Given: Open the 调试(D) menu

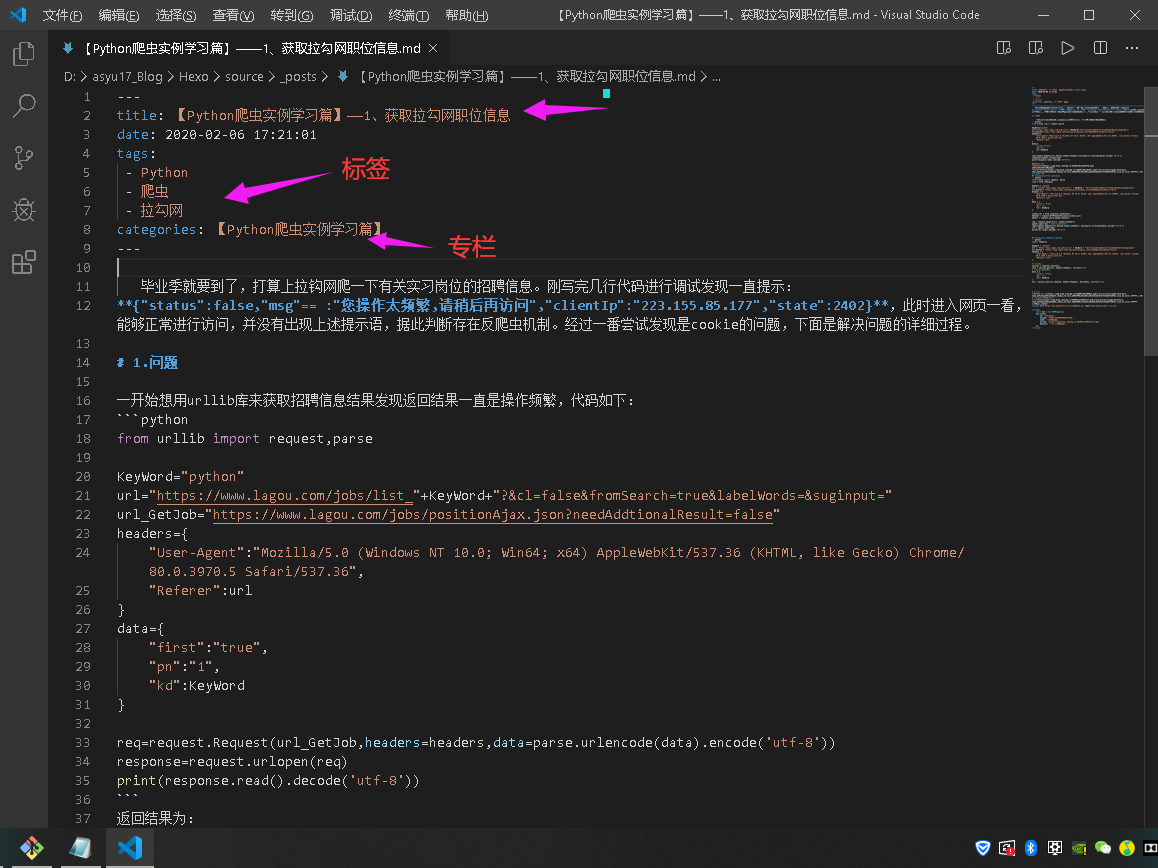Looking at the screenshot, I should pyautogui.click(x=351, y=15).
